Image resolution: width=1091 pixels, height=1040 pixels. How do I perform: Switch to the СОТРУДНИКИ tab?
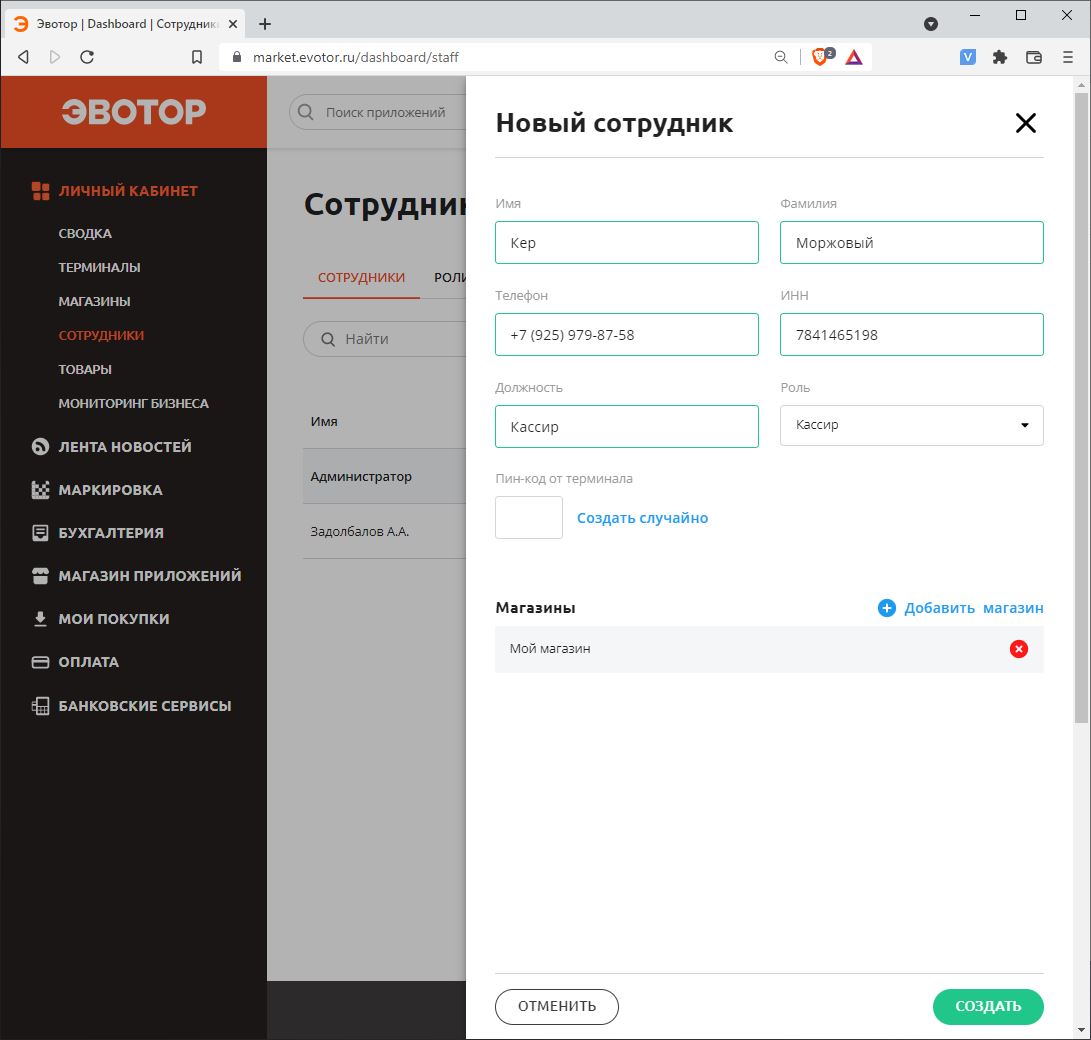coord(360,277)
